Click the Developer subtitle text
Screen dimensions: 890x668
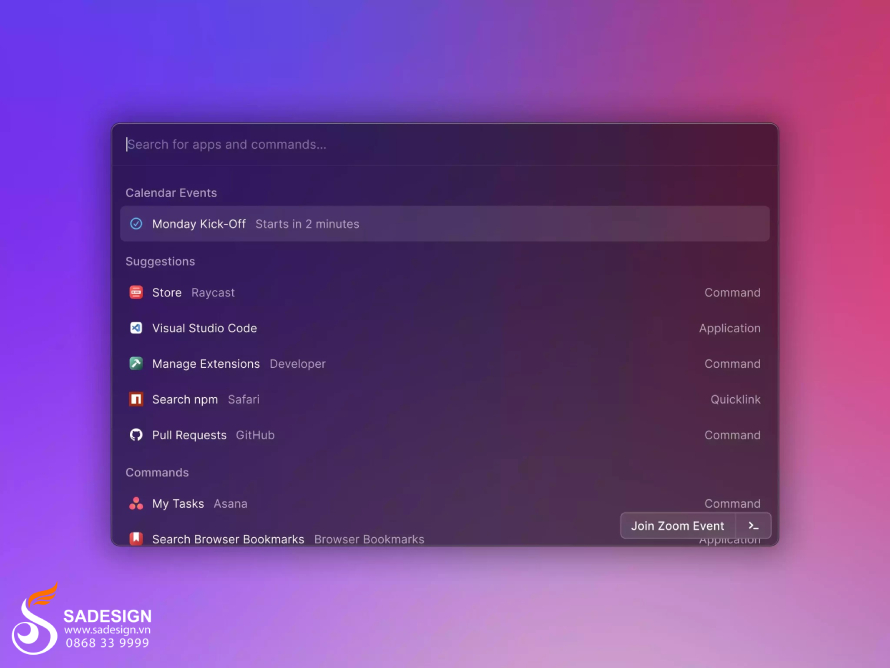[x=297, y=364]
